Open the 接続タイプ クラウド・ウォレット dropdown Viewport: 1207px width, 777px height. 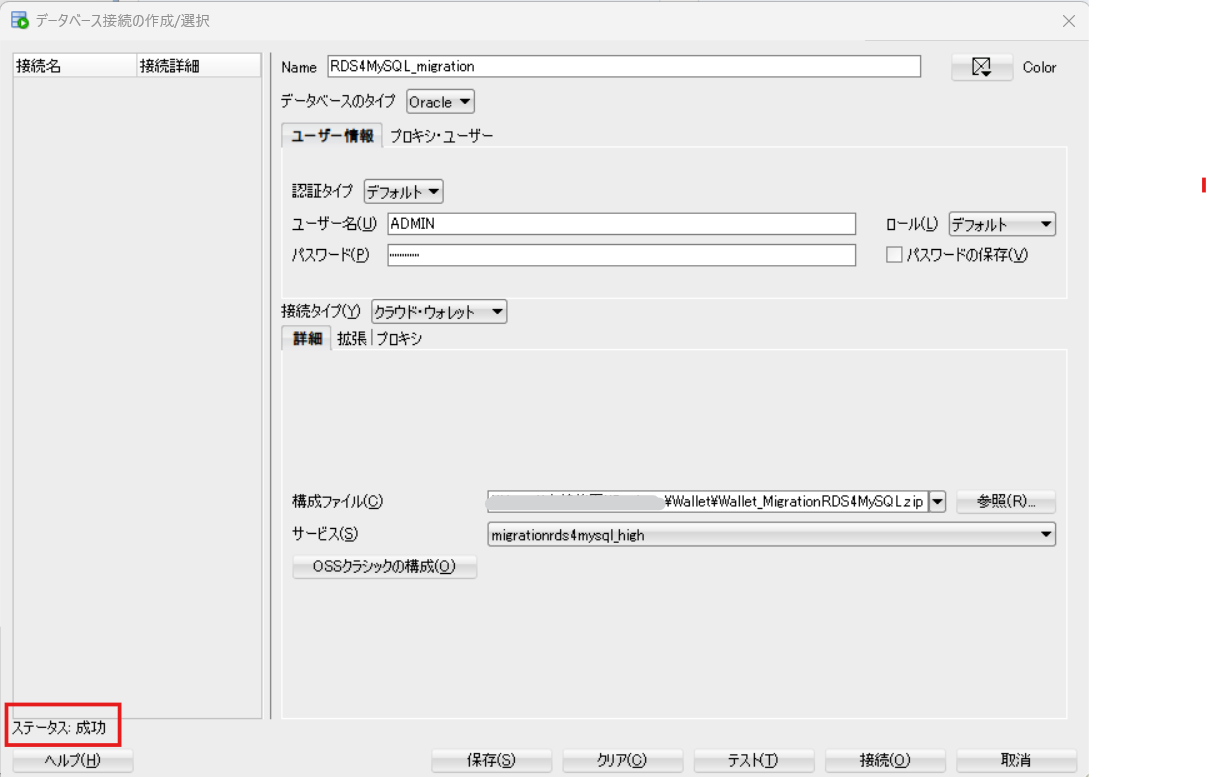tap(439, 312)
